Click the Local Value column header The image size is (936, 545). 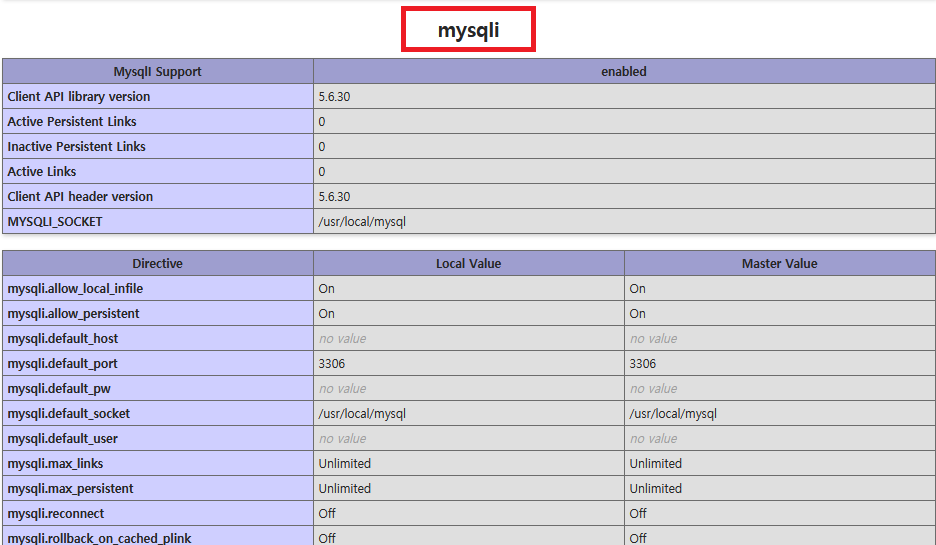469,264
